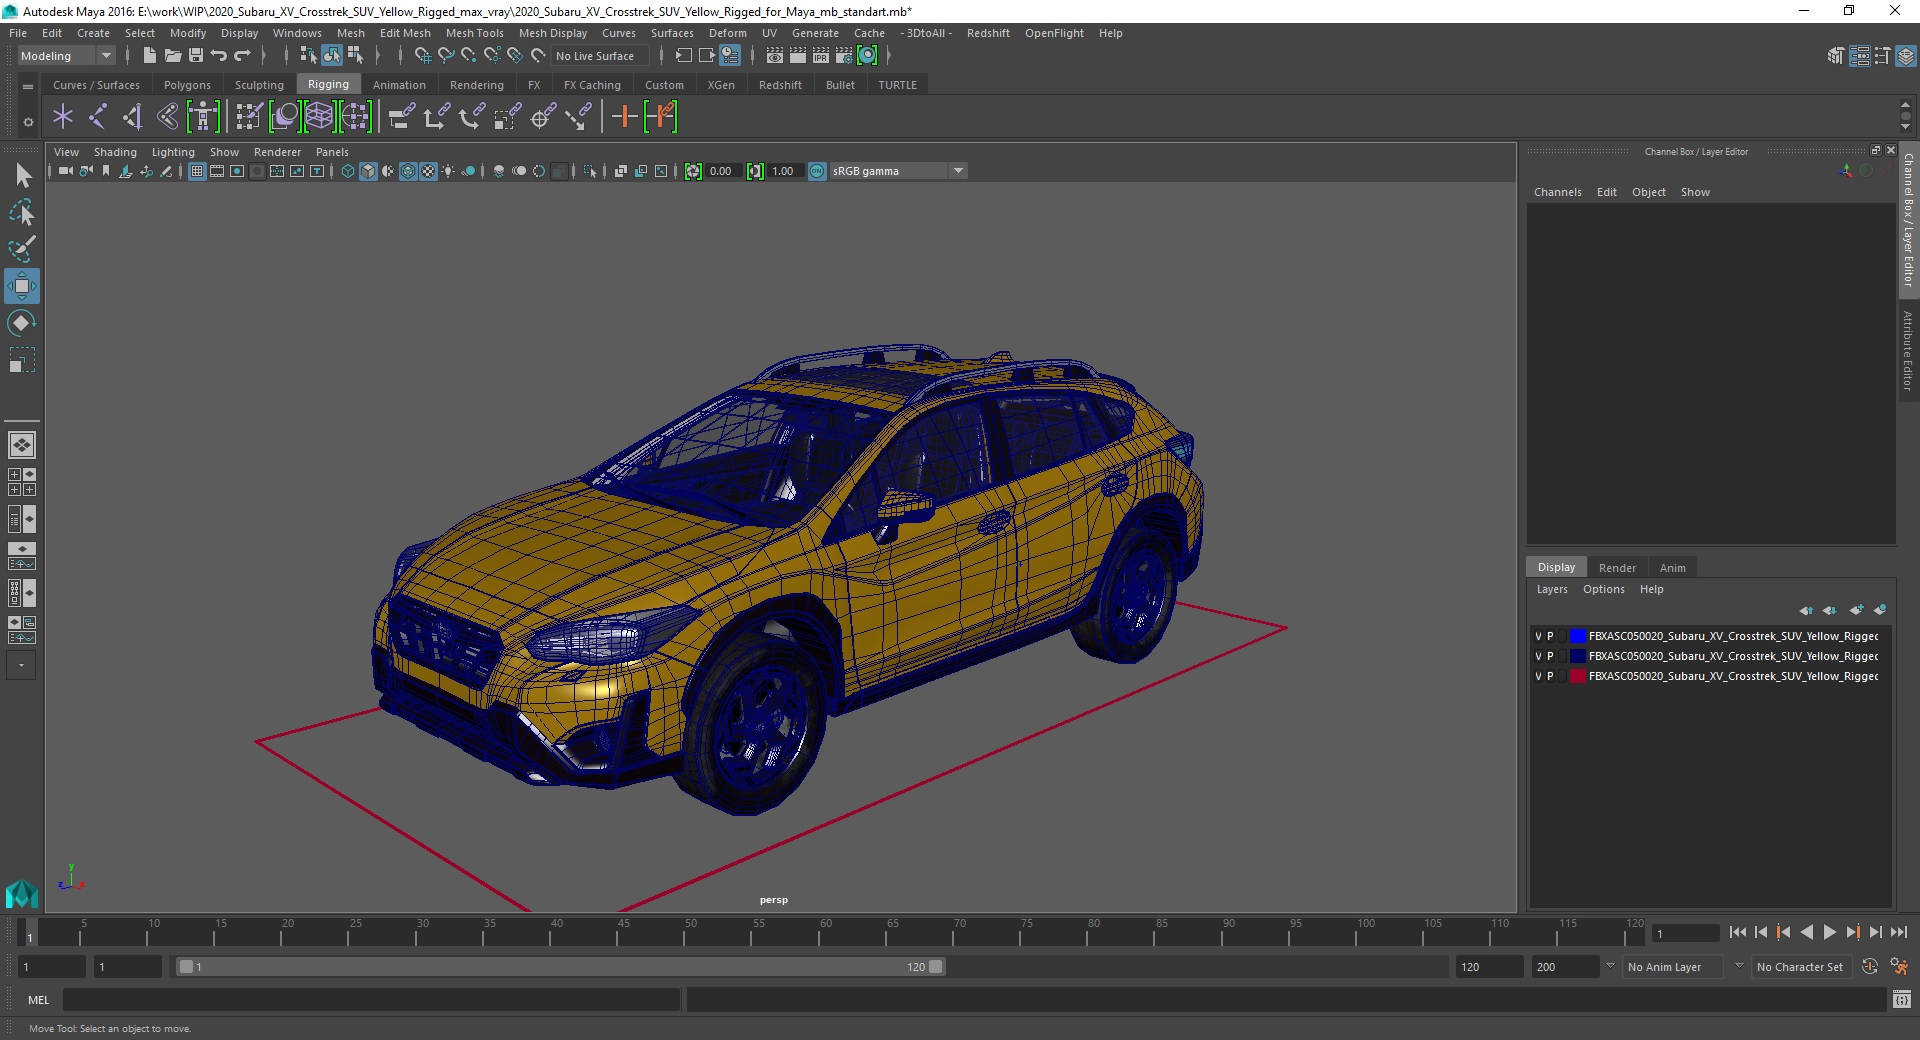Create a new empty display layer
Screen dimensions: 1920x1040
[x=1857, y=610]
